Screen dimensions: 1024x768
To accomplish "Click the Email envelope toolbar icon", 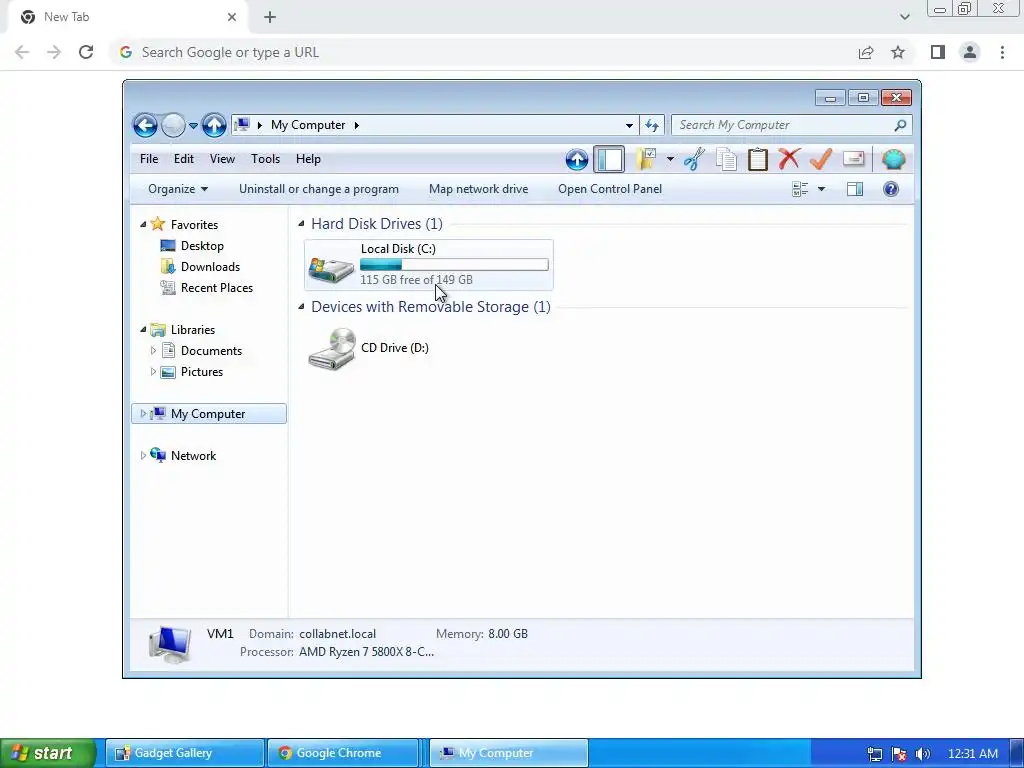I will click(x=854, y=159).
